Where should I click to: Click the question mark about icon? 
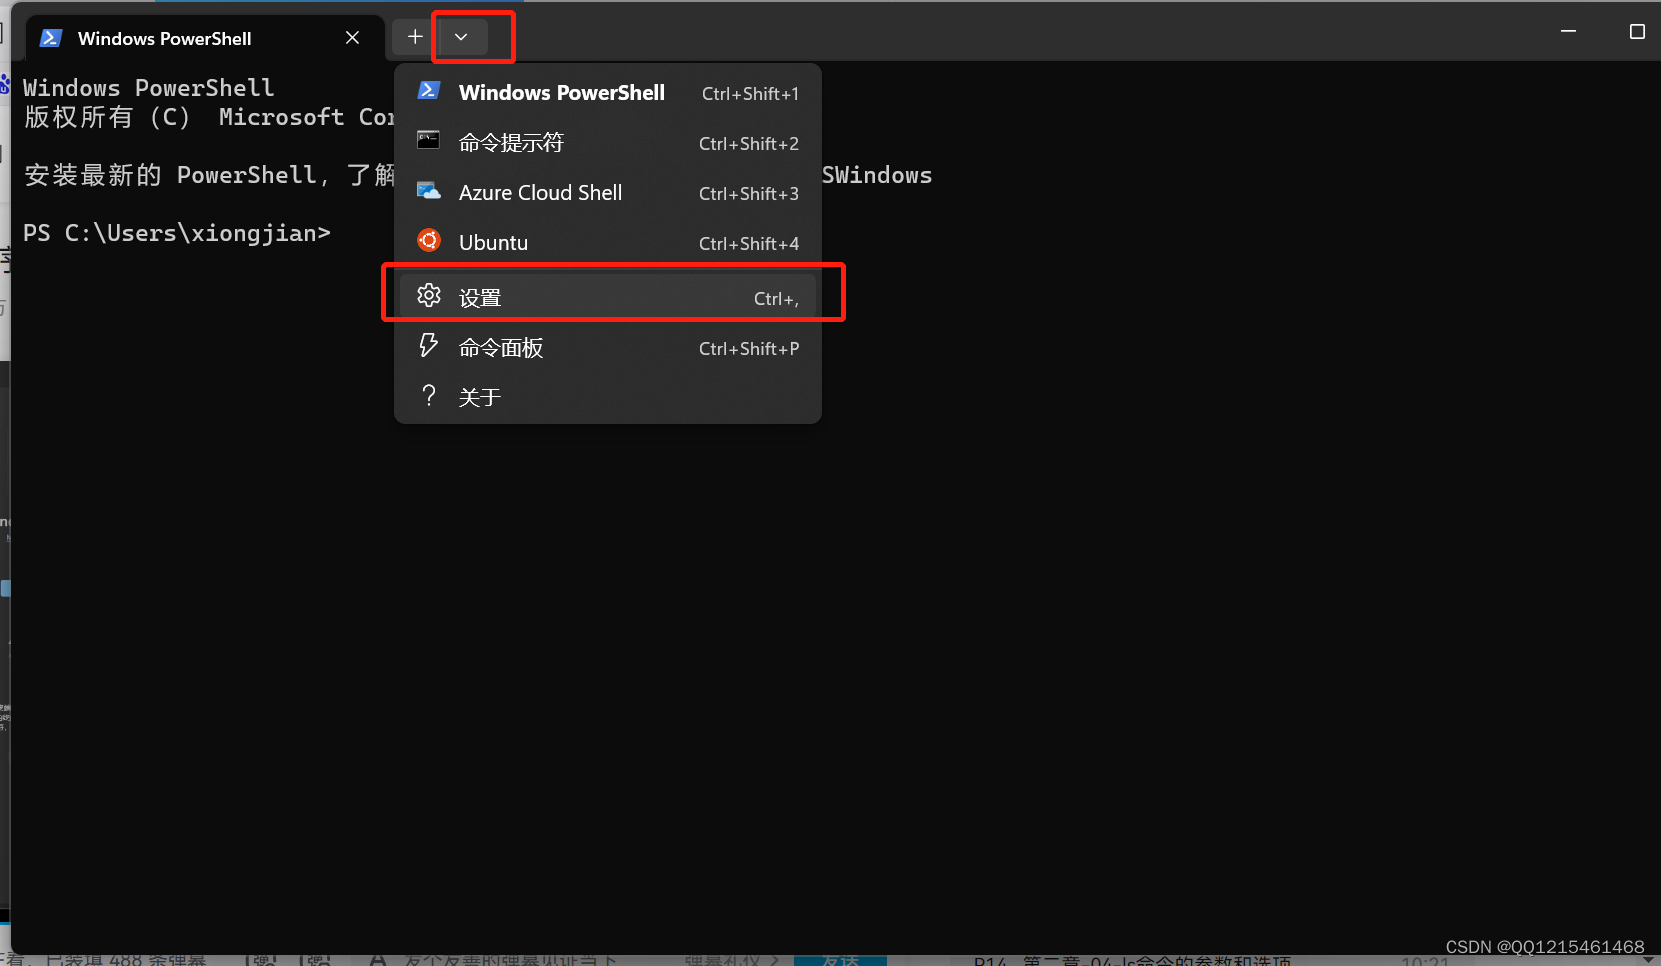[x=429, y=395]
